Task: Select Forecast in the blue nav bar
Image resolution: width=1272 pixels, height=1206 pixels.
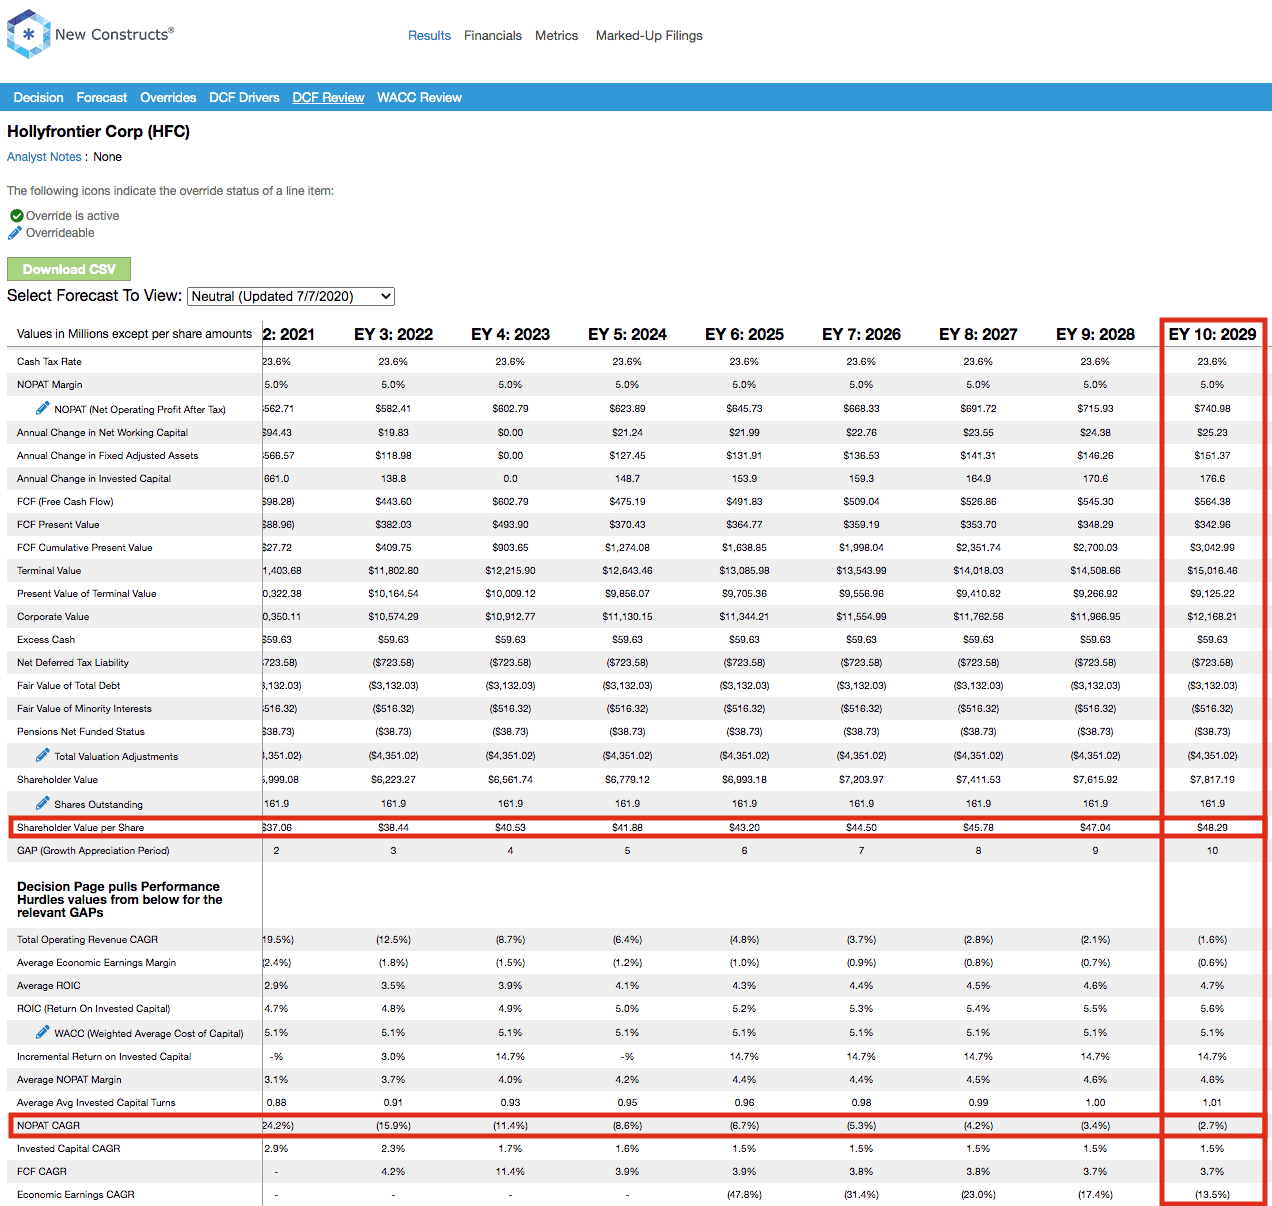Action: pyautogui.click(x=102, y=98)
